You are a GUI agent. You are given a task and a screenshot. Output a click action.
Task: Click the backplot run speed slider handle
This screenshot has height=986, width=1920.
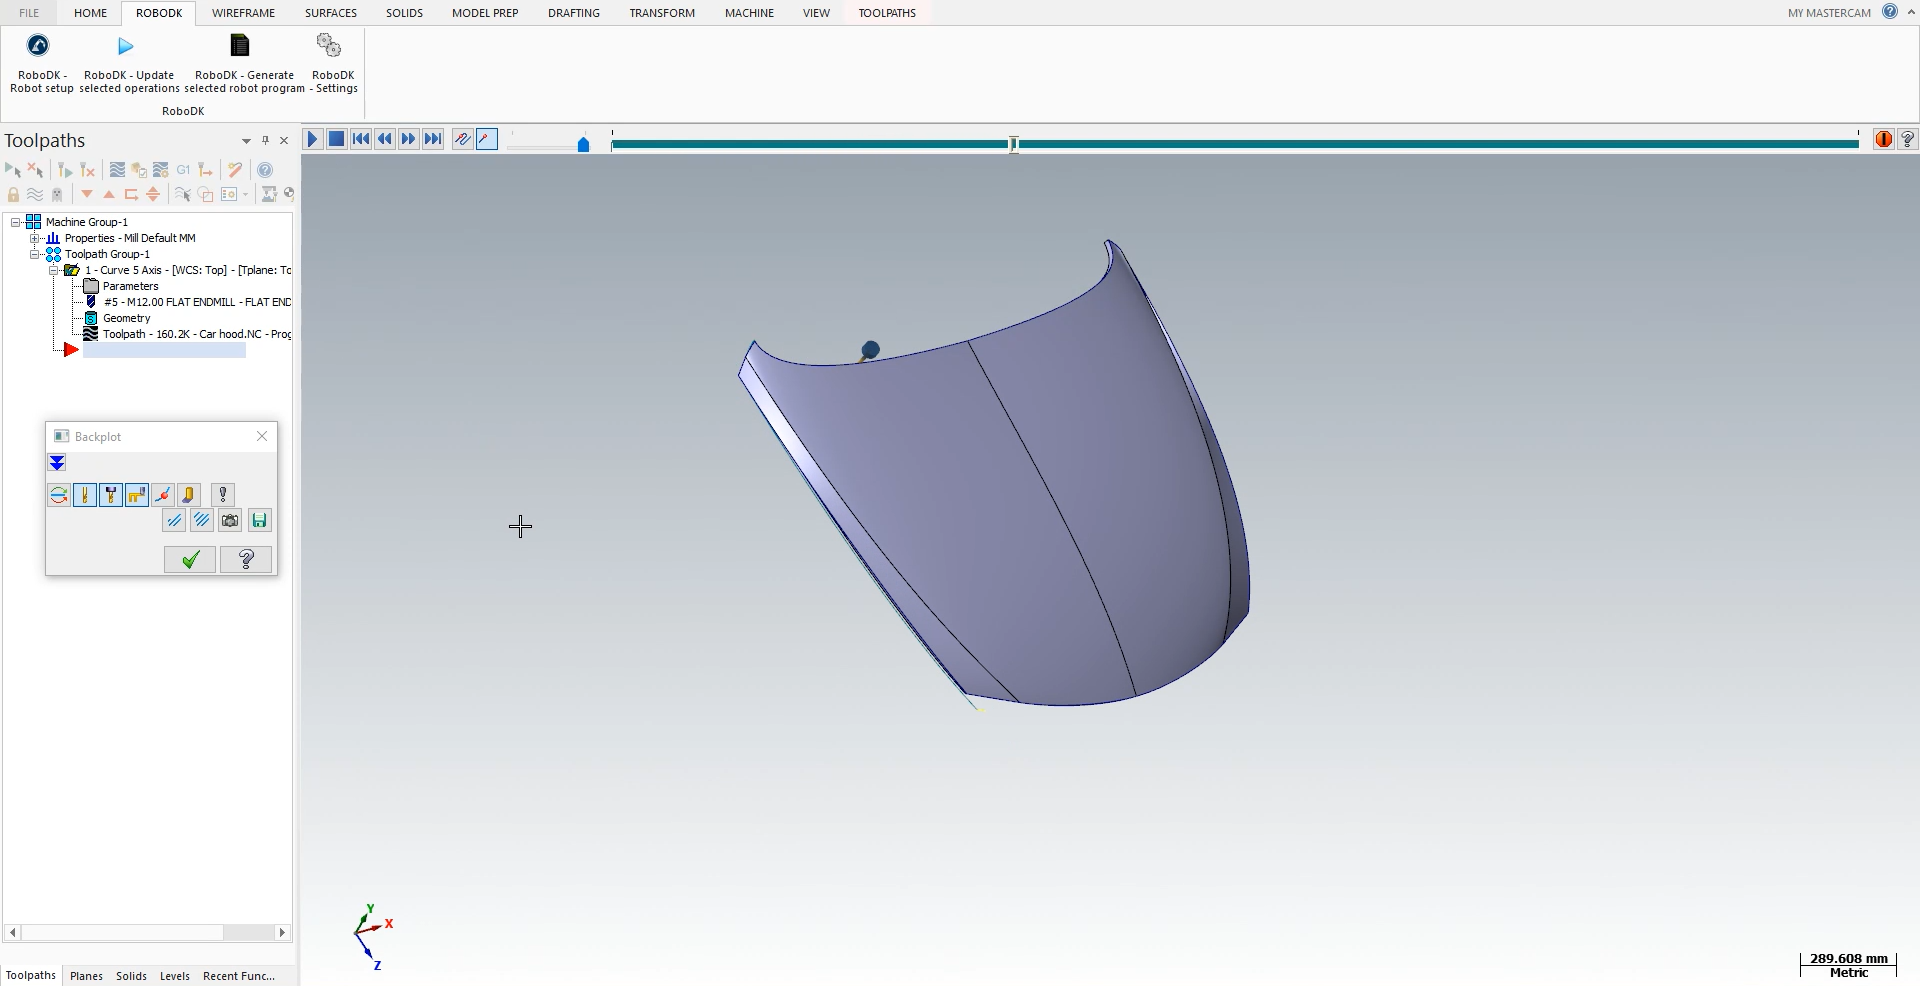(583, 145)
